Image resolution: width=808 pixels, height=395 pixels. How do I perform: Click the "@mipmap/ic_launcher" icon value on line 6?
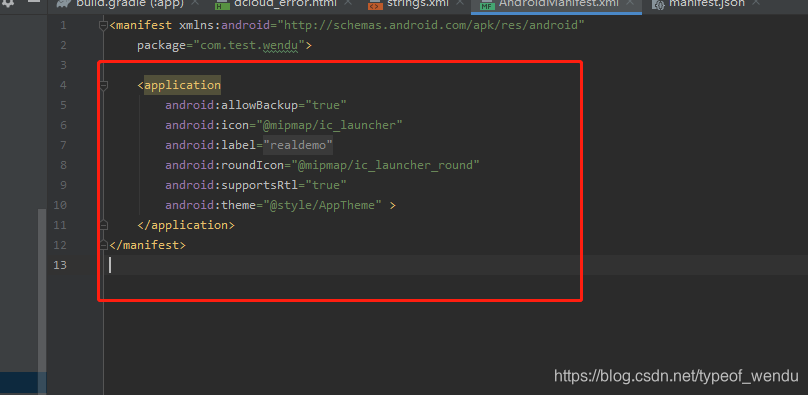point(329,125)
